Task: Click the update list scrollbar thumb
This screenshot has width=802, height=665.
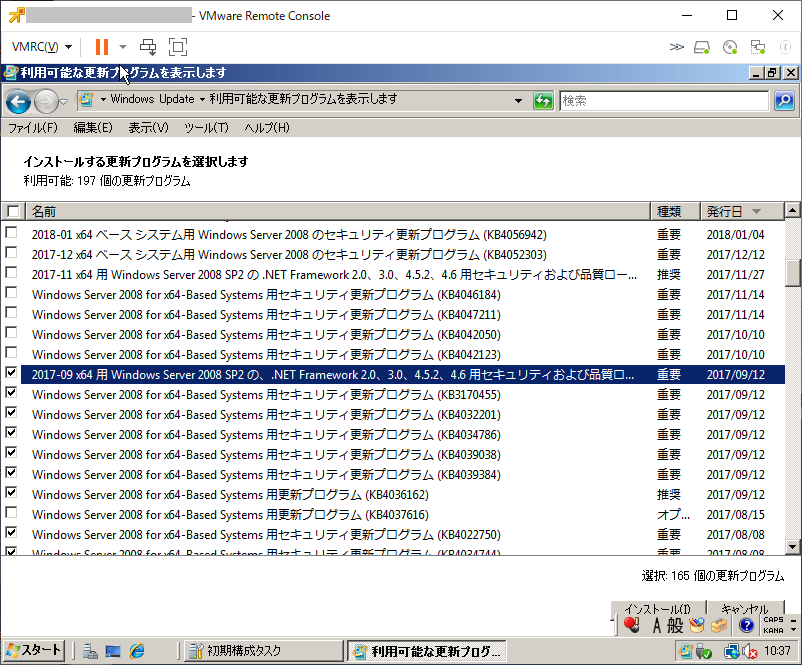Action: 792,273
